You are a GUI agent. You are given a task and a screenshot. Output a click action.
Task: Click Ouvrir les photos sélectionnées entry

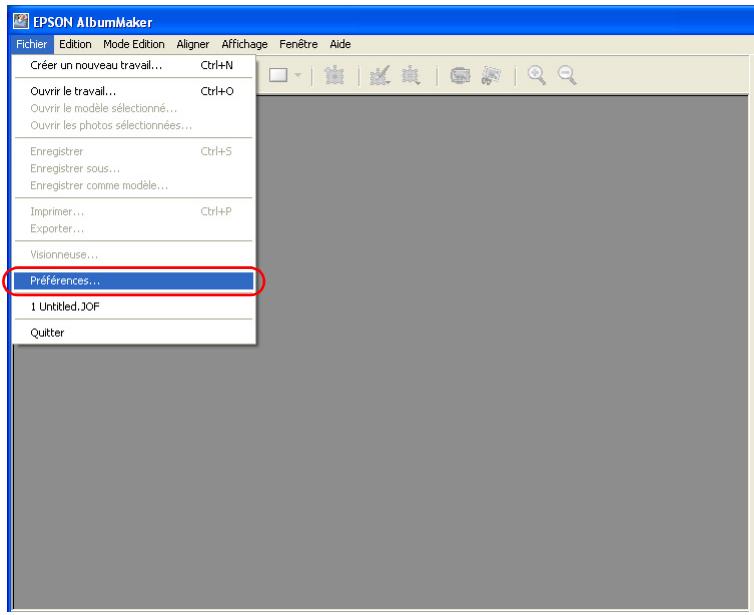(134, 126)
